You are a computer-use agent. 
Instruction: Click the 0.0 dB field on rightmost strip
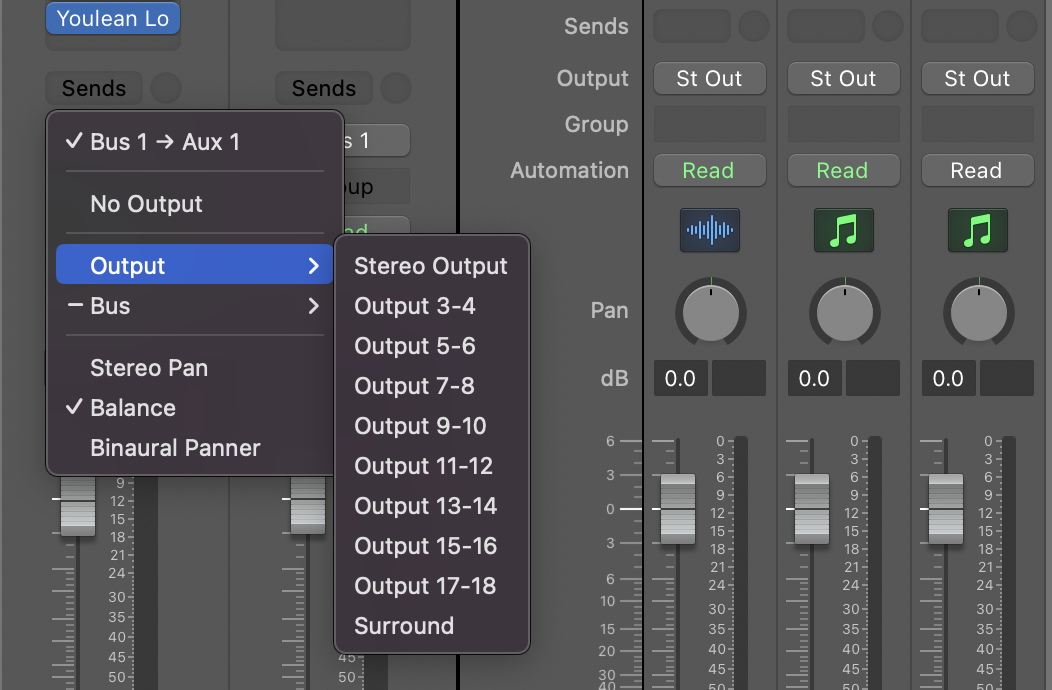click(949, 378)
